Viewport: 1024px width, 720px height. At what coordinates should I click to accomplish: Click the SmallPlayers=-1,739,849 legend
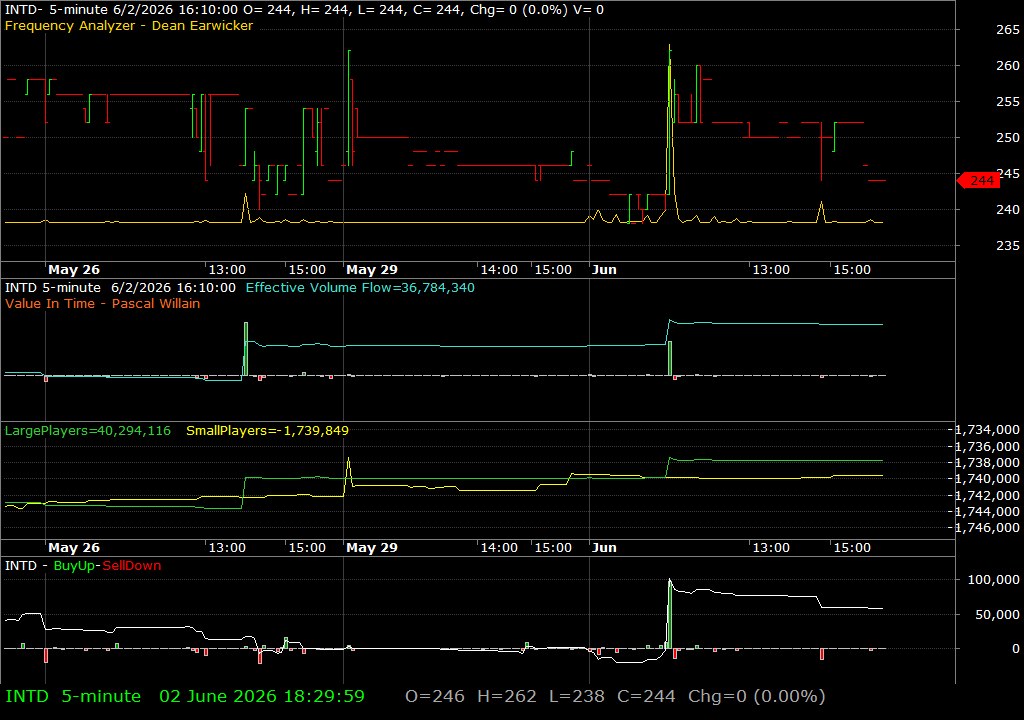[x=267, y=431]
